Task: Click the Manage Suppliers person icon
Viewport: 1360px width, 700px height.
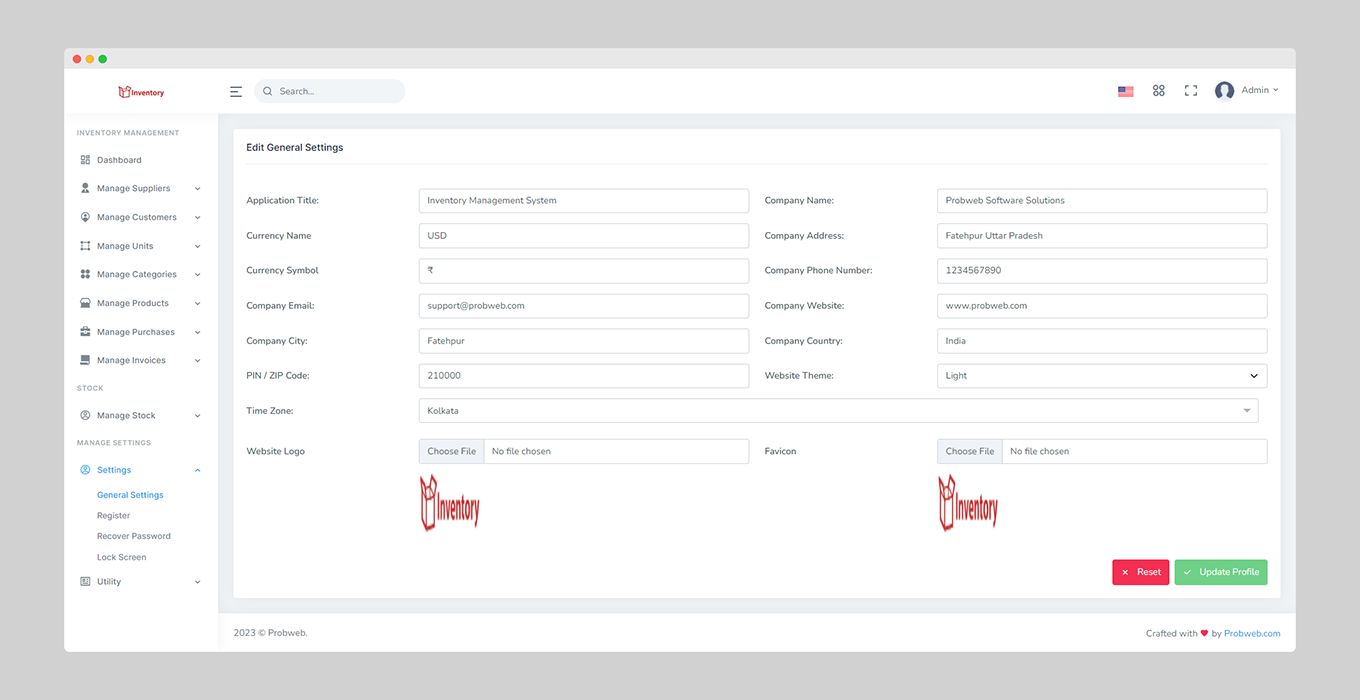Action: 85,188
